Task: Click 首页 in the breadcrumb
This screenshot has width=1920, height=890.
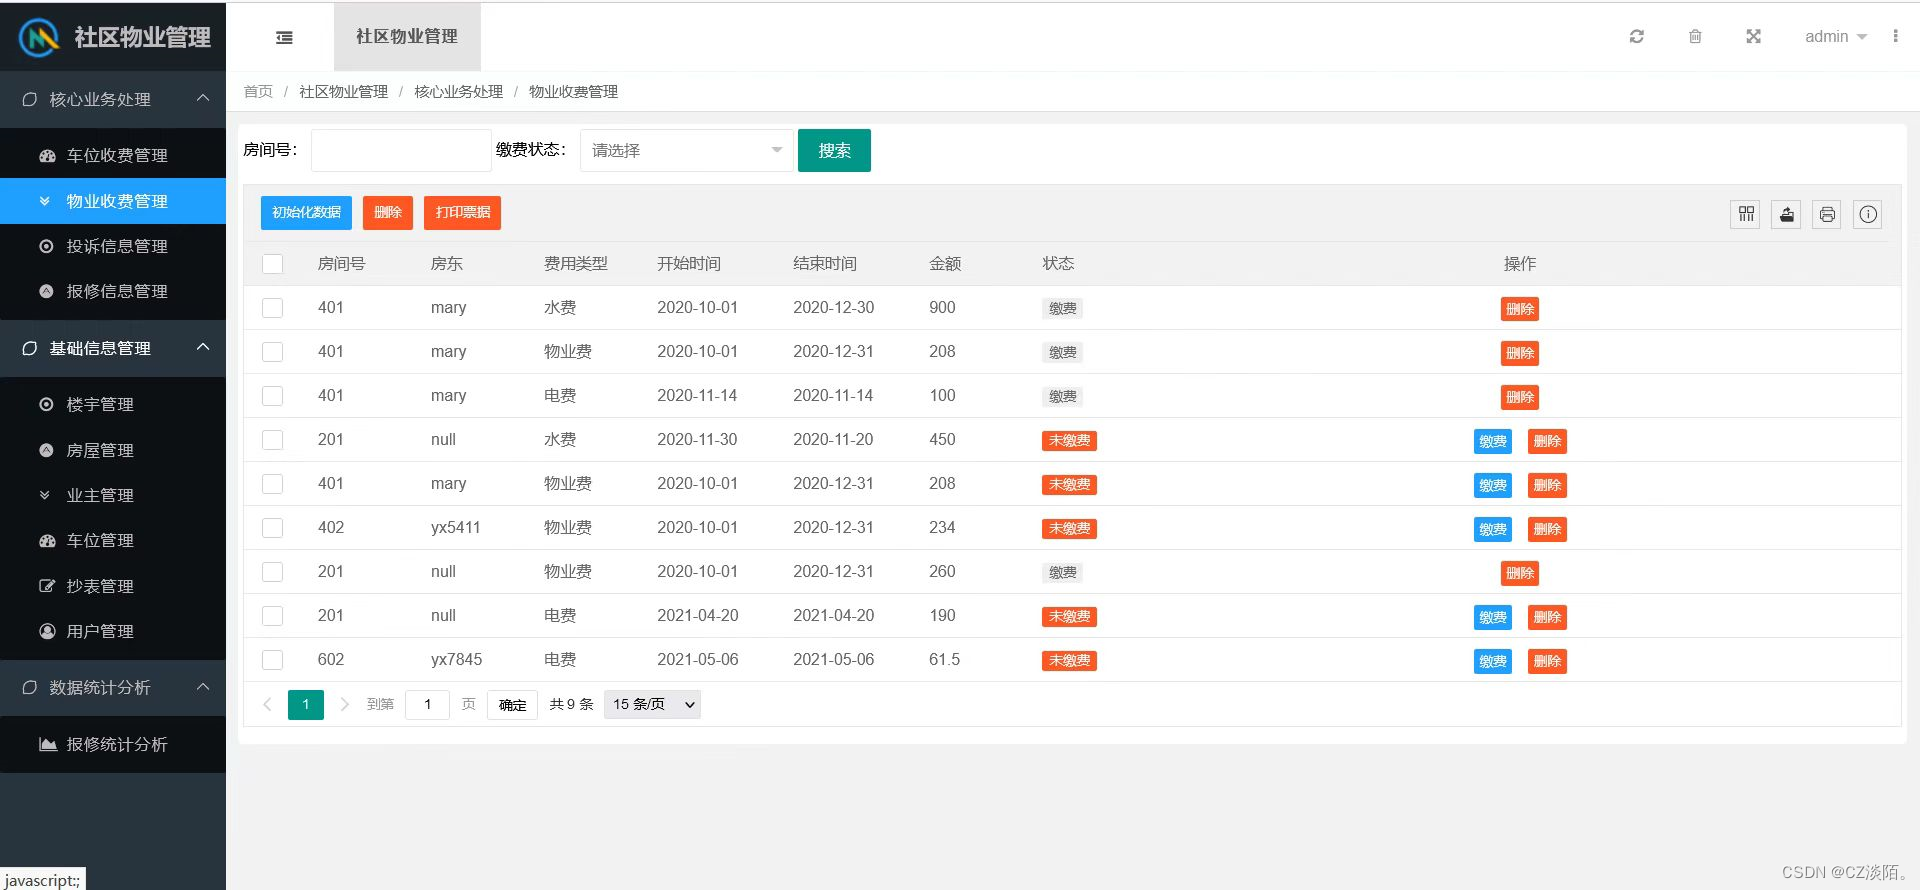Action: click(x=258, y=92)
